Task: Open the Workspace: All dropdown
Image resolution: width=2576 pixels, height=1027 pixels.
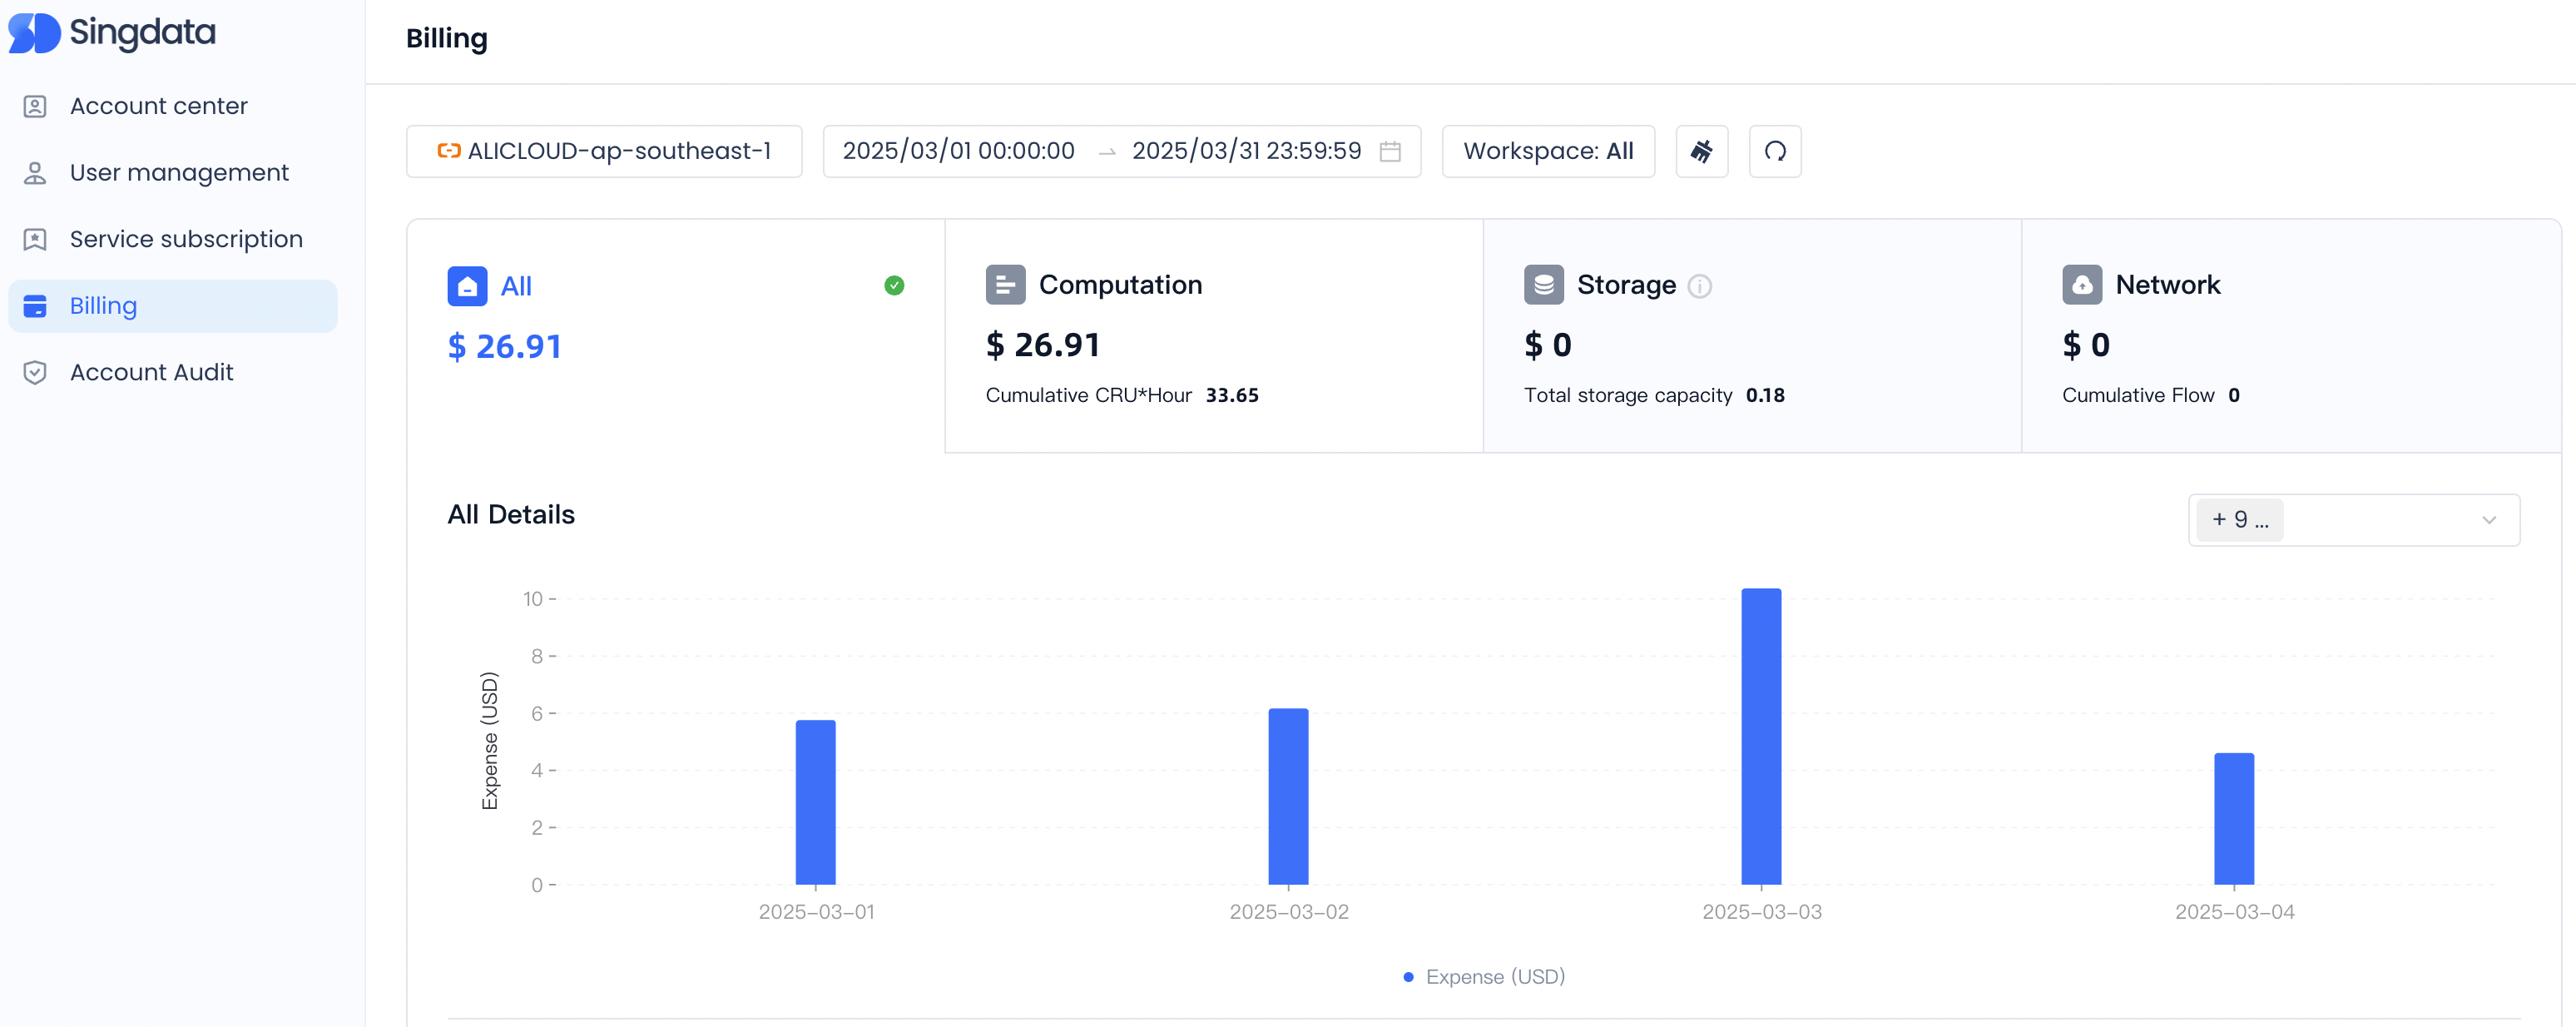Action: pos(1547,151)
